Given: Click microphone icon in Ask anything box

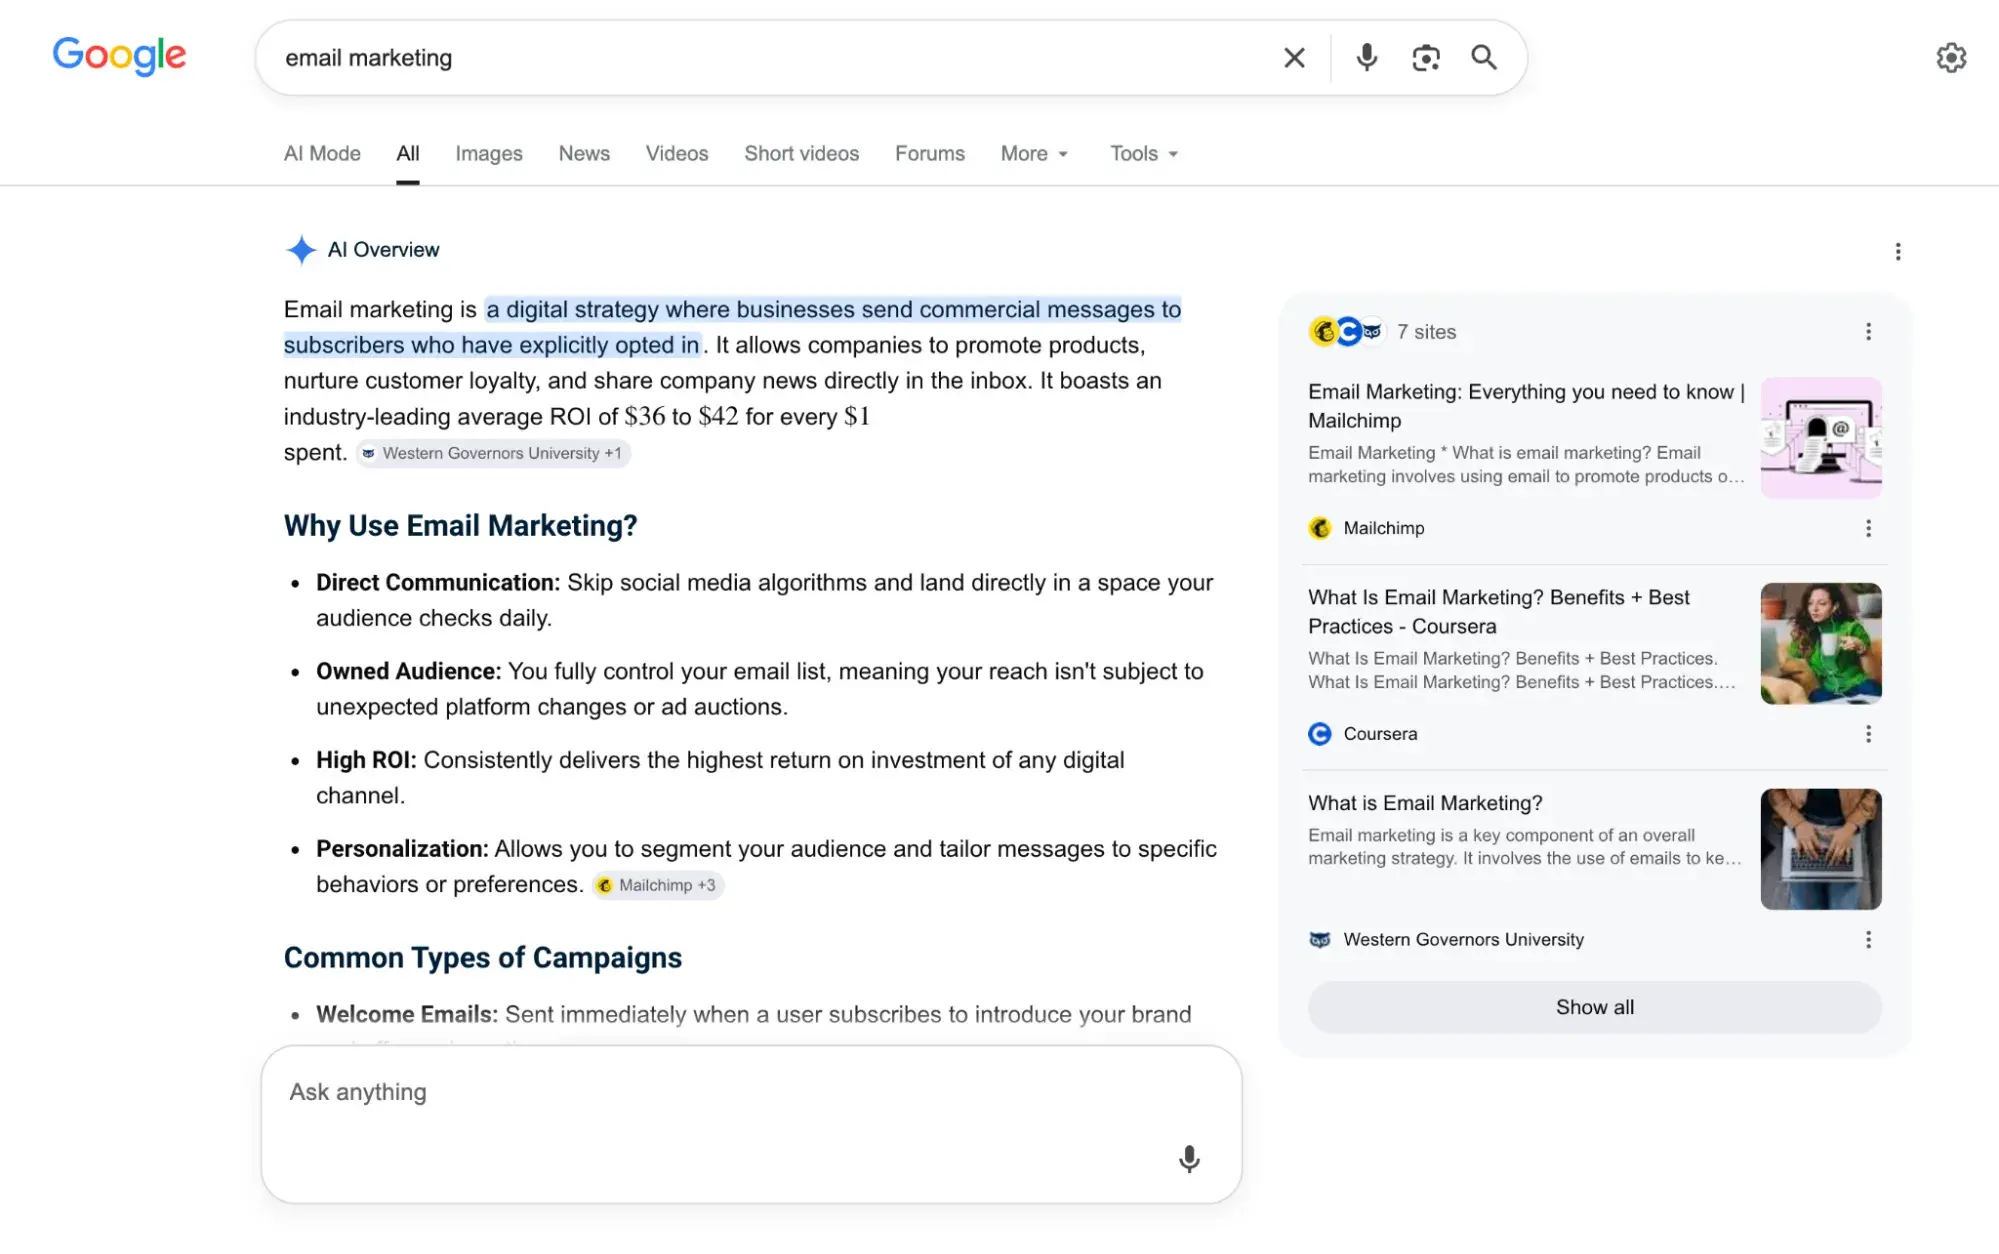Looking at the screenshot, I should 1189,1159.
